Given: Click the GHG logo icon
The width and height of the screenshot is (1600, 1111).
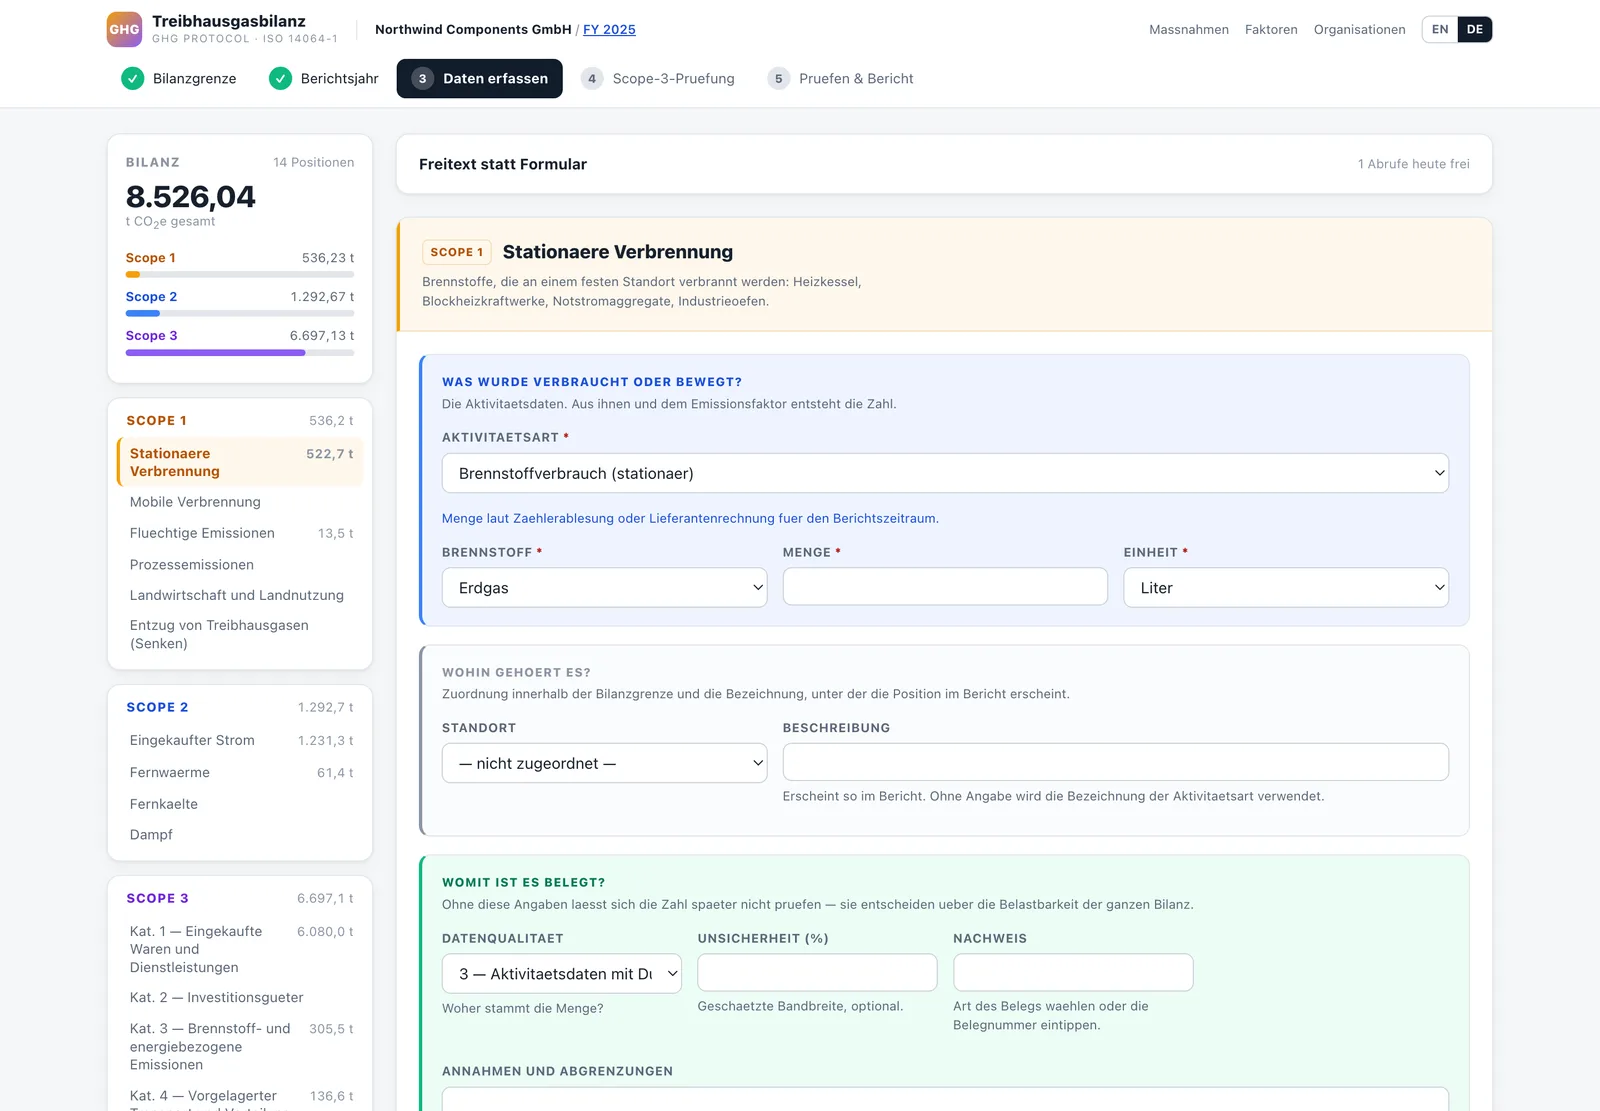Looking at the screenshot, I should tap(124, 29).
